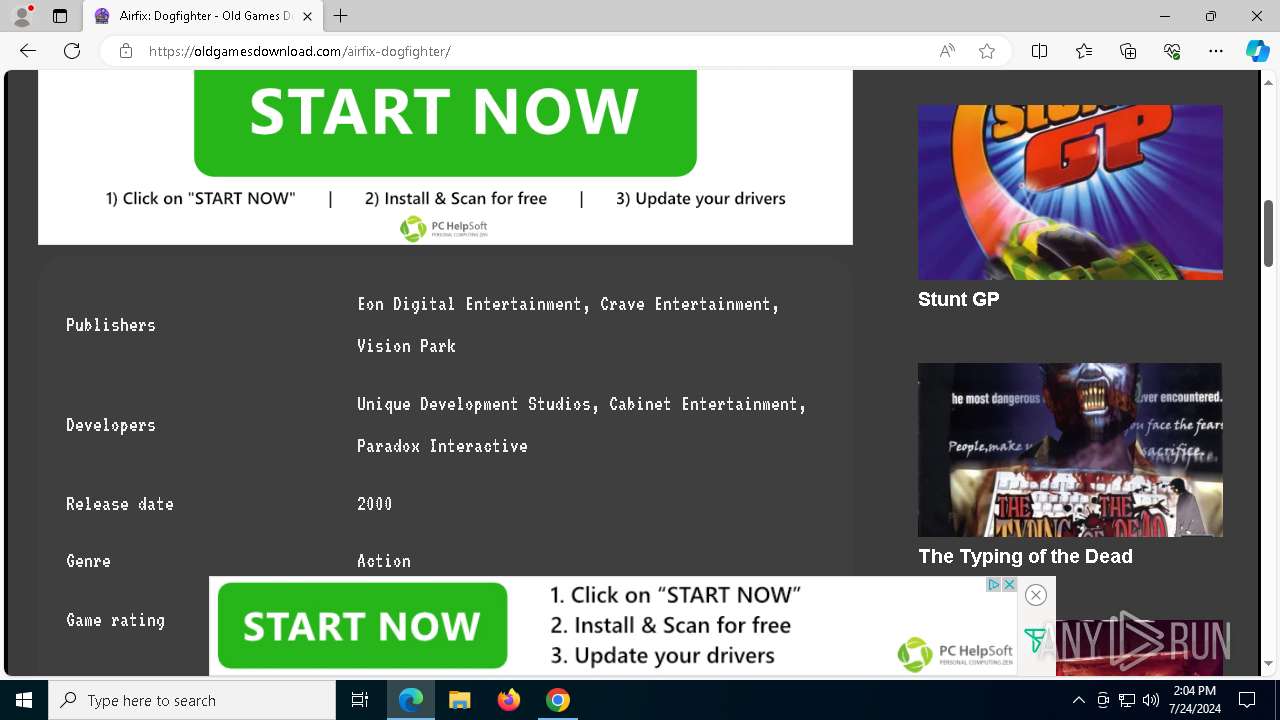Close bottom ad with small X
The width and height of the screenshot is (1280, 720).
pyautogui.click(x=1009, y=584)
